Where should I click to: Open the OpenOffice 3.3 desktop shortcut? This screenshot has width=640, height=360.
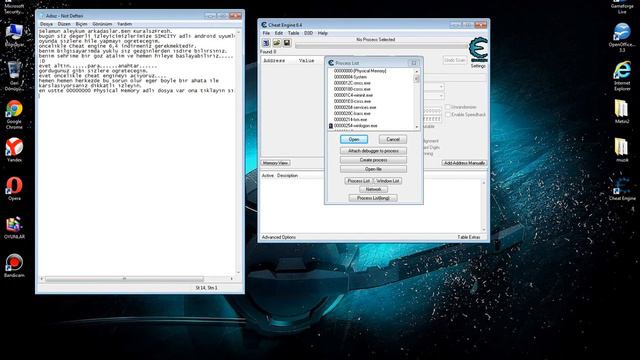coord(622,38)
